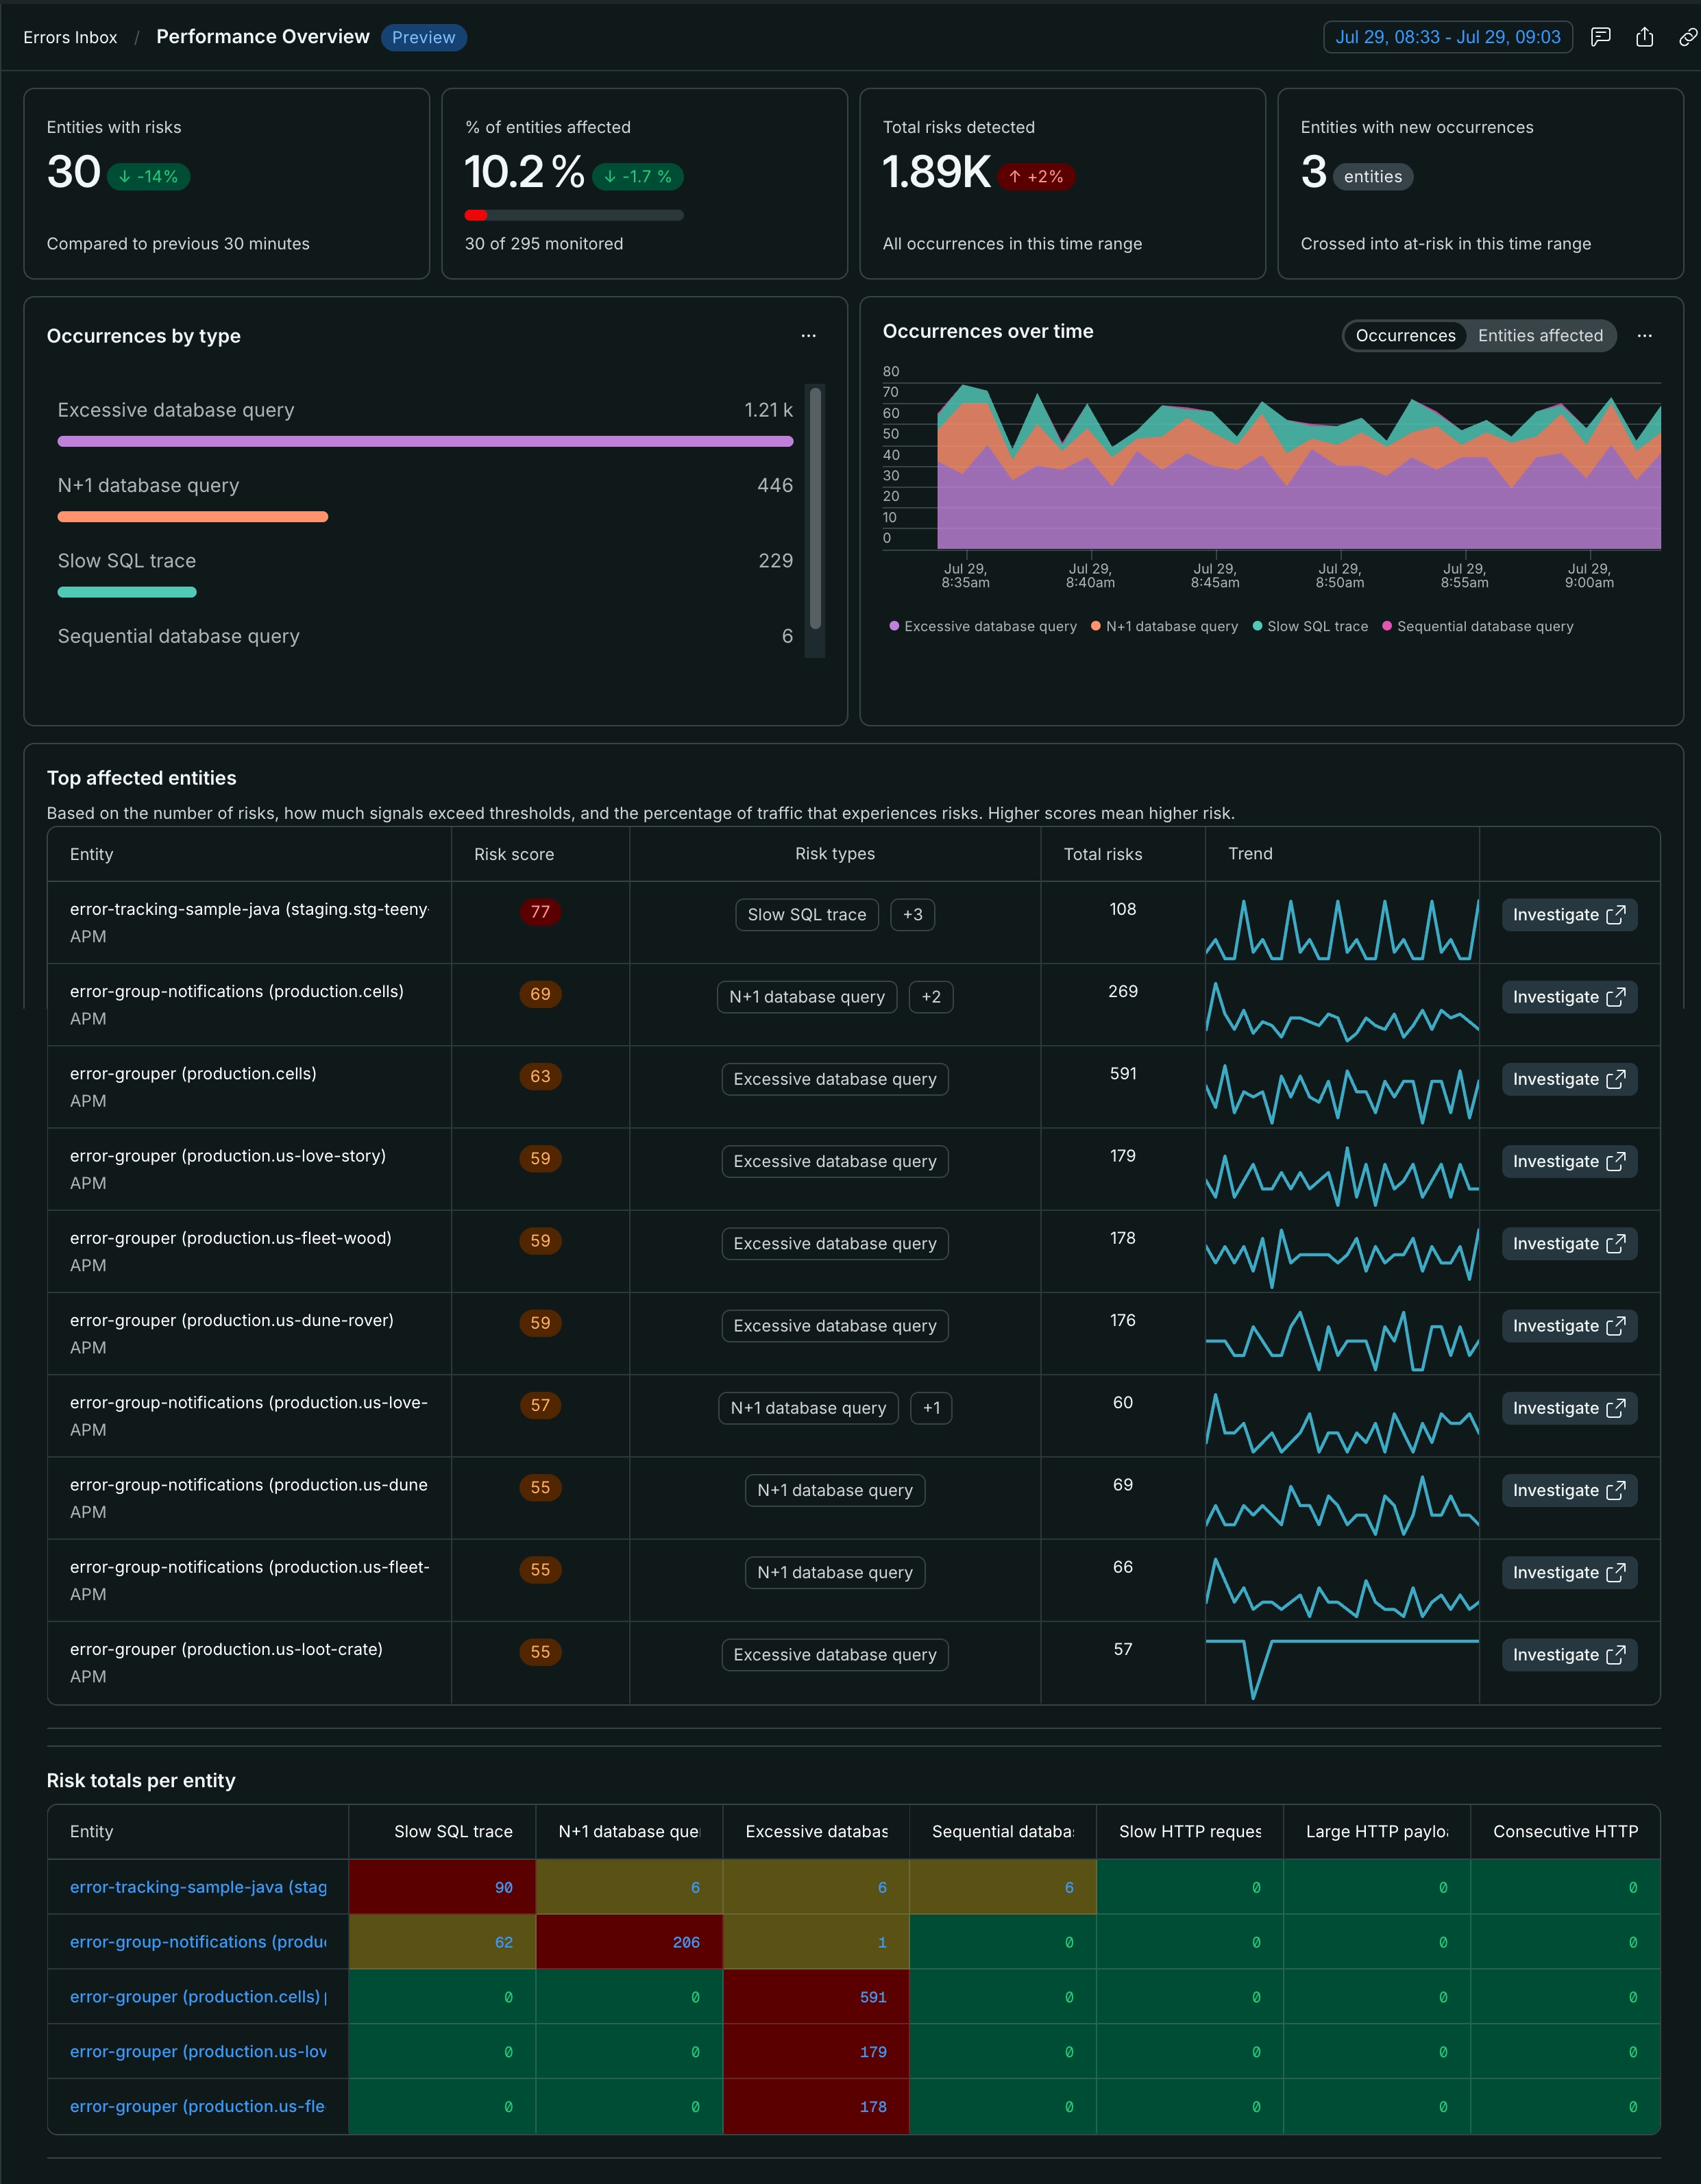Click the 62 Slow SQL trace cell
1701x2184 pixels.
(x=442, y=1942)
